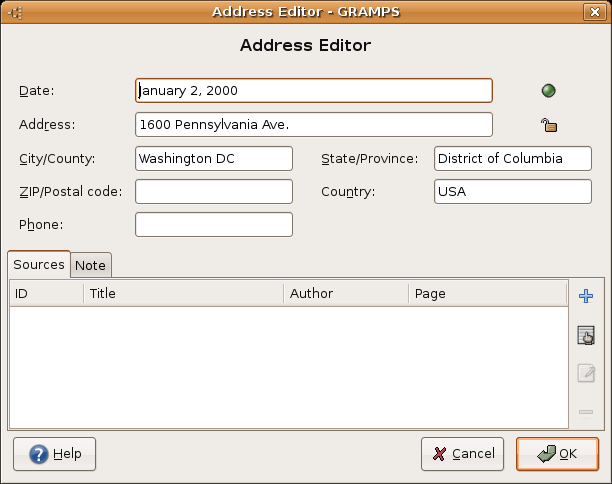Focus the Address text field
The width and height of the screenshot is (612, 484).
[313, 124]
